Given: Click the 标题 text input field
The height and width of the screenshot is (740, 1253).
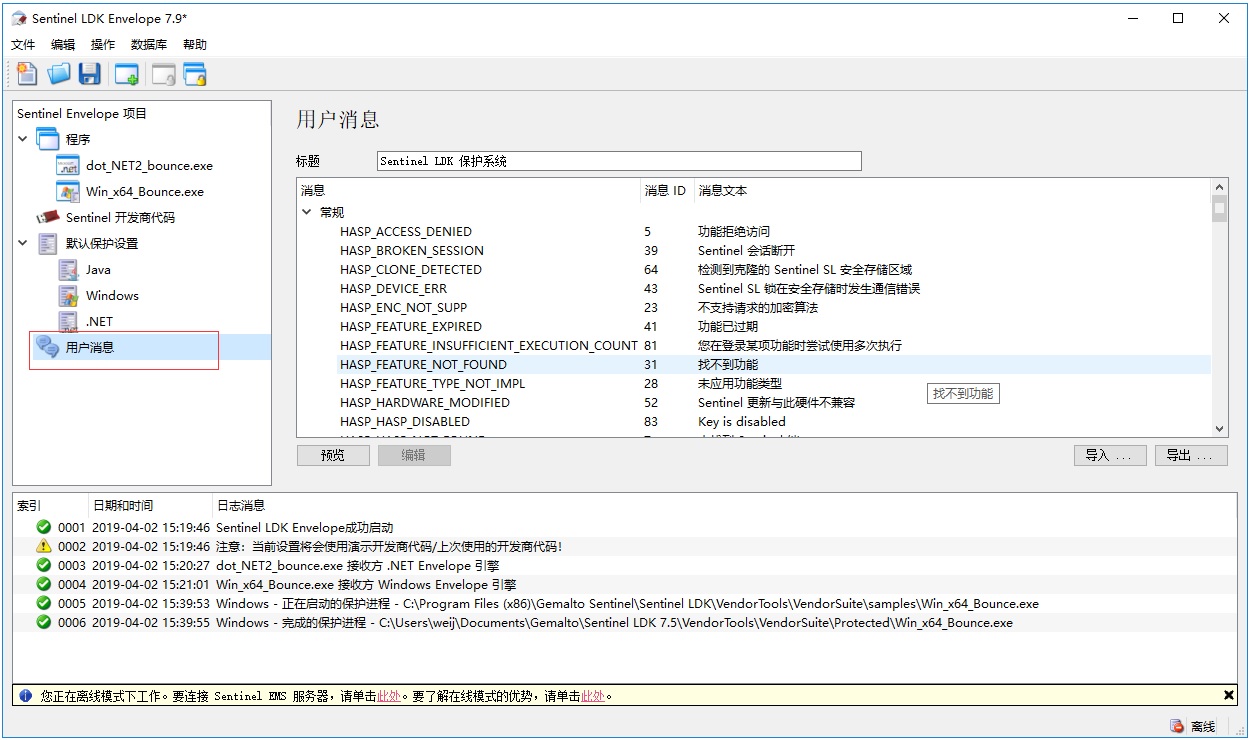Looking at the screenshot, I should (619, 161).
